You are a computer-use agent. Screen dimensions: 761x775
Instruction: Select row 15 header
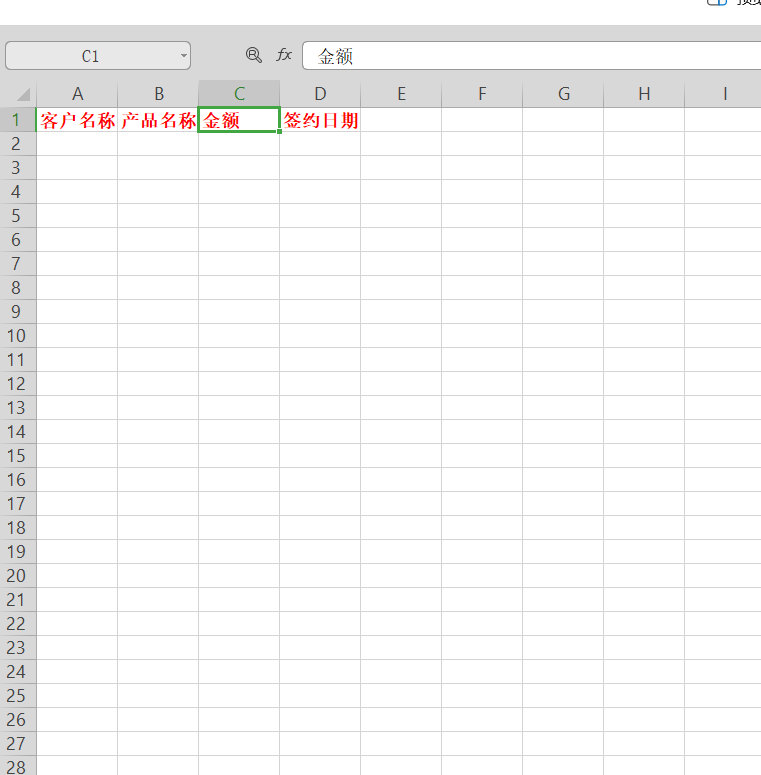click(x=18, y=456)
